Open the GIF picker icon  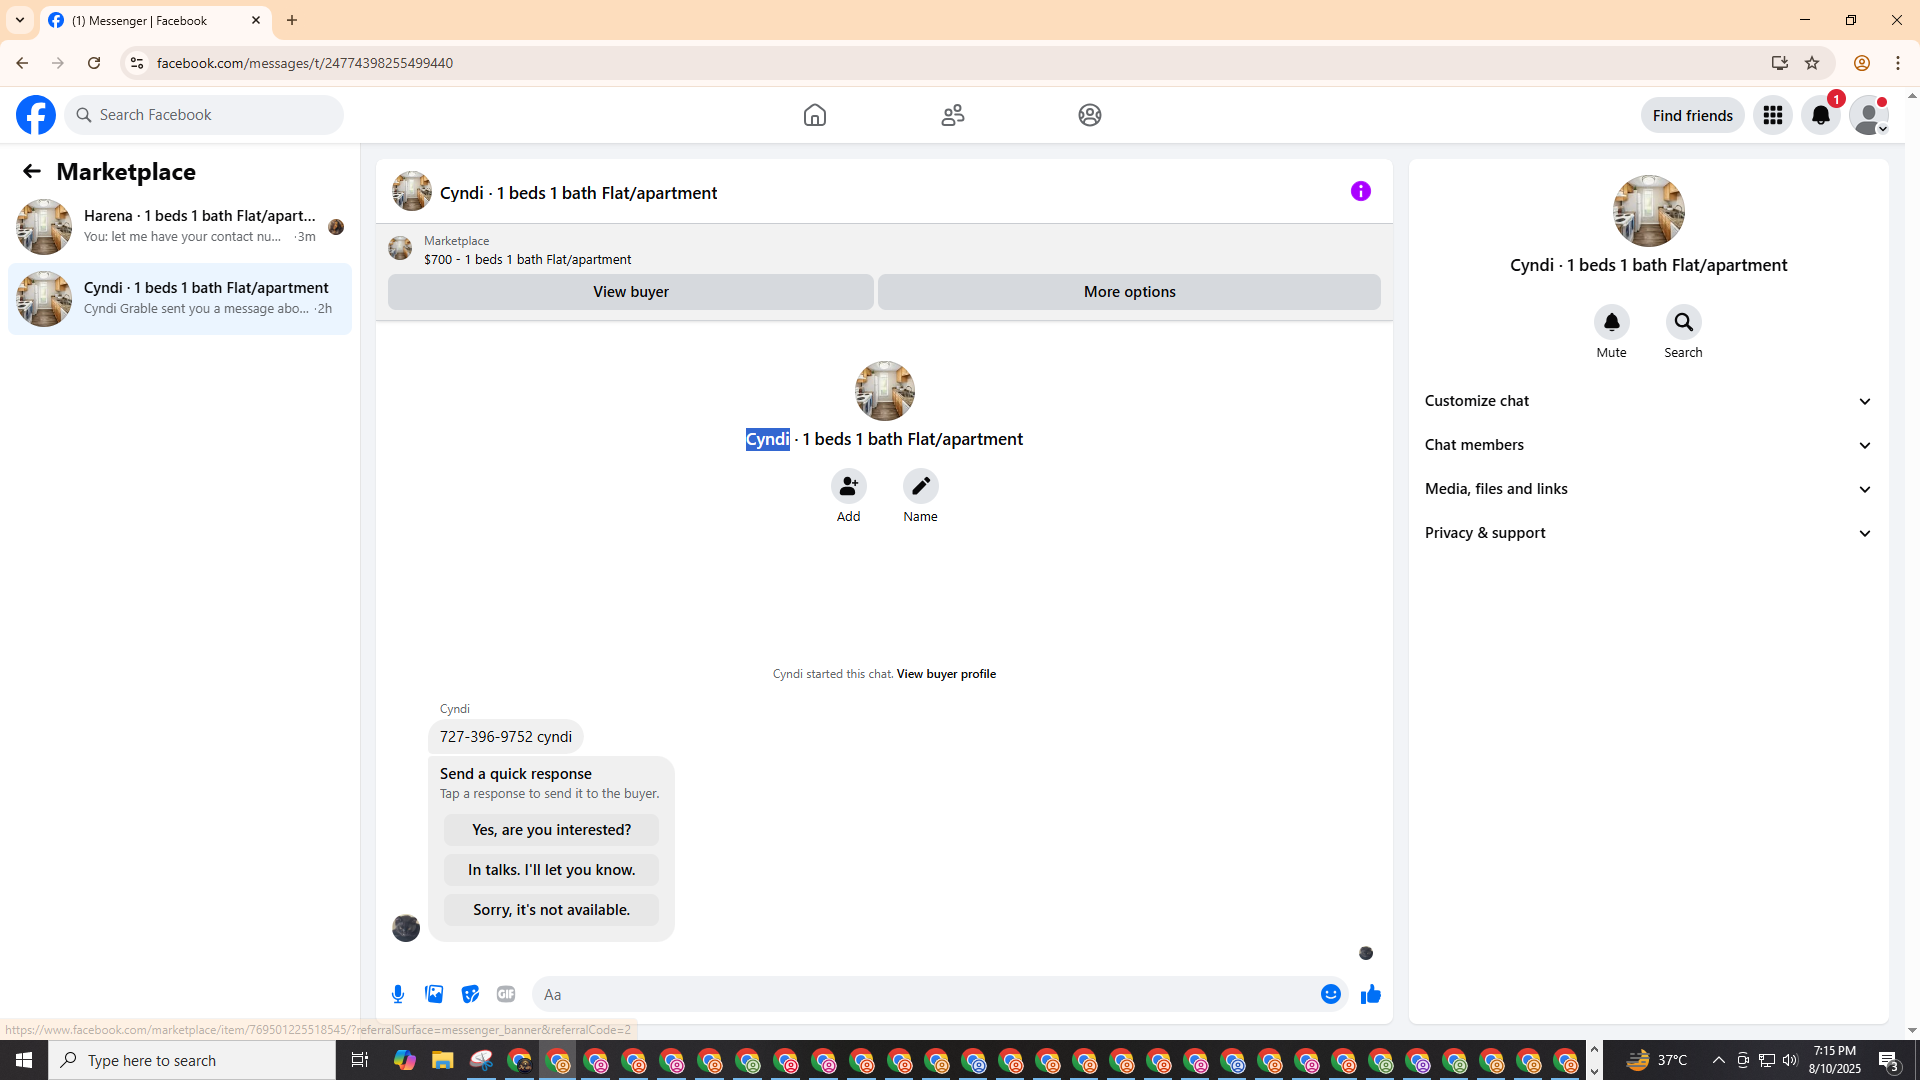(x=506, y=994)
